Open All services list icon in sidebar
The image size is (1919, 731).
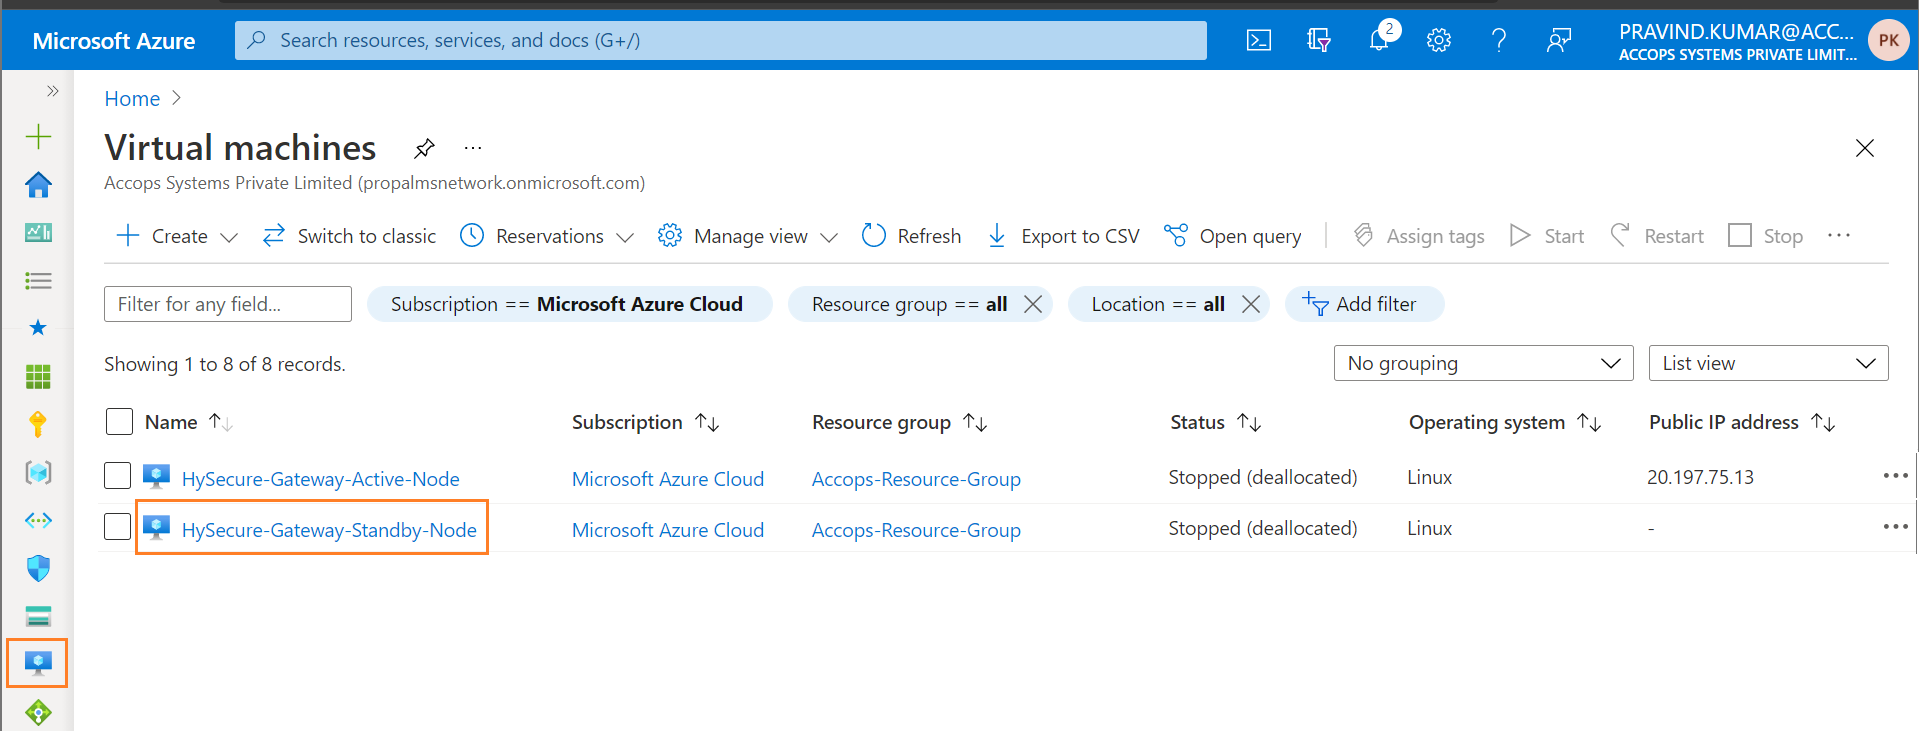tap(38, 281)
